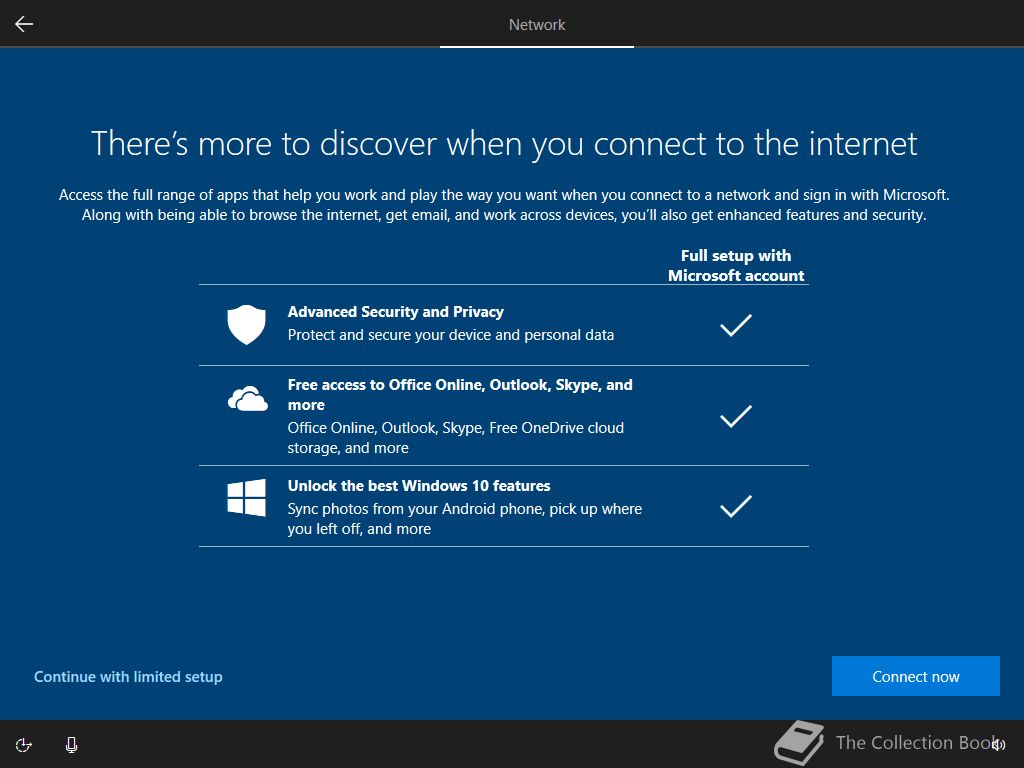Click the book logo watermark icon
This screenshot has height=768, width=1024.
tap(799, 743)
